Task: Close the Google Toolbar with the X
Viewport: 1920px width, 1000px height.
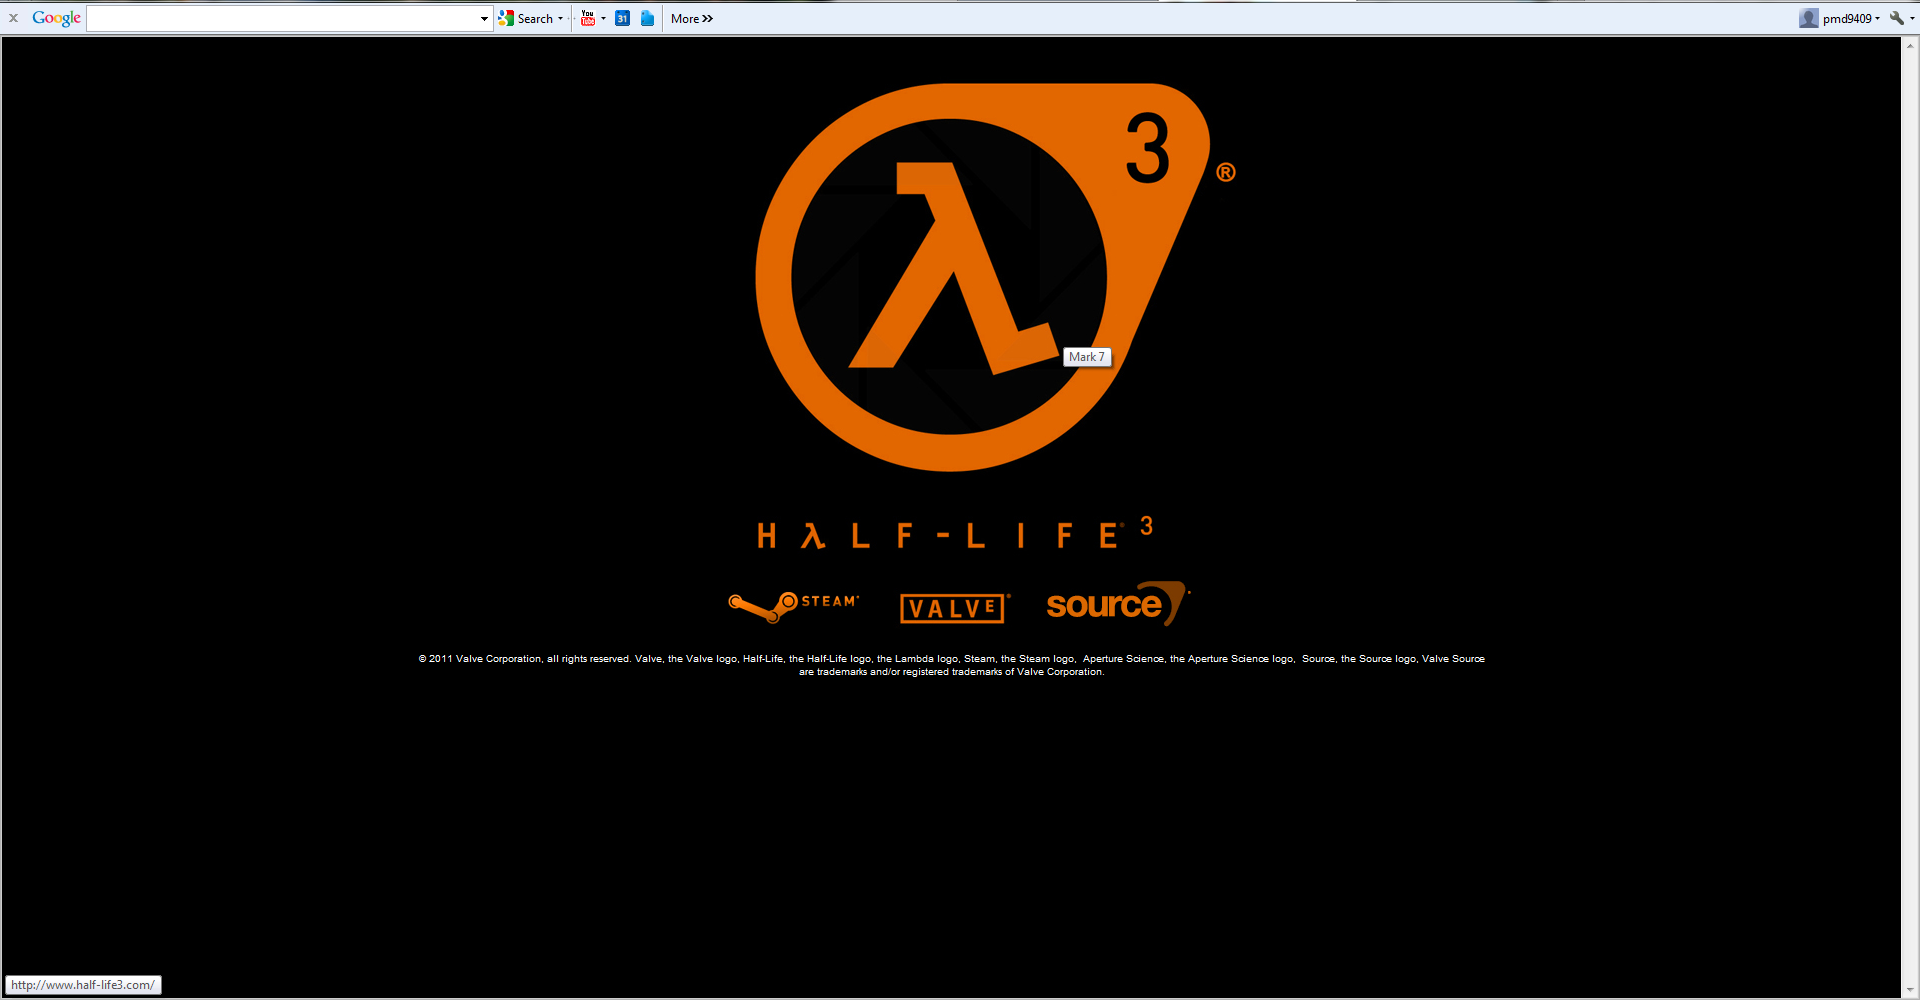Action: [x=14, y=18]
